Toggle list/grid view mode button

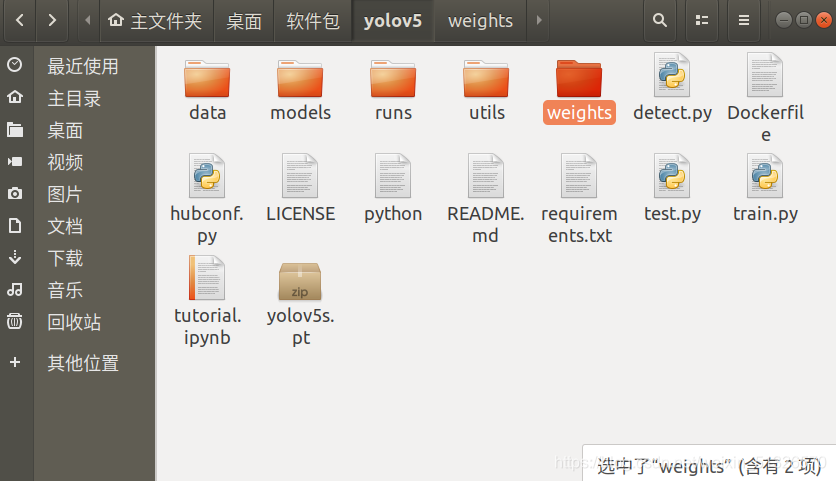tap(702, 21)
